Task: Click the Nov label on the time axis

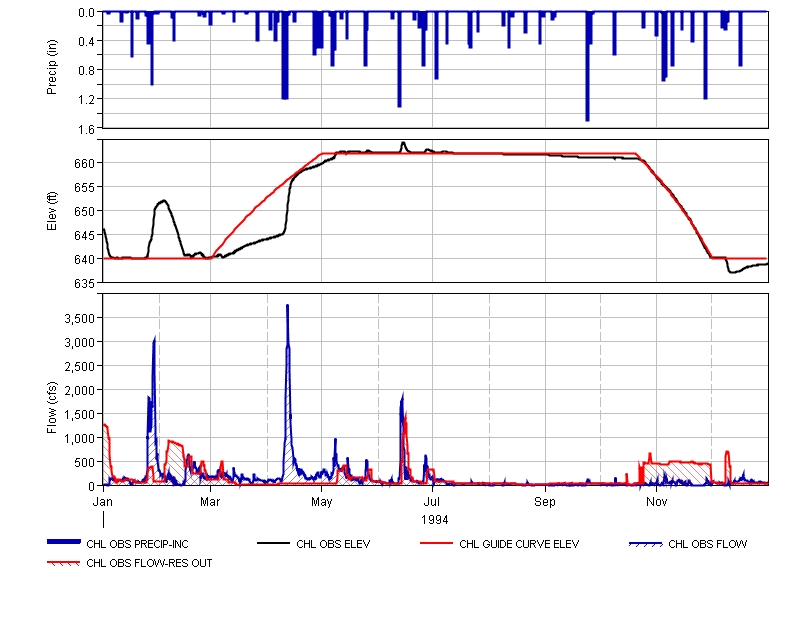Action: tap(656, 500)
